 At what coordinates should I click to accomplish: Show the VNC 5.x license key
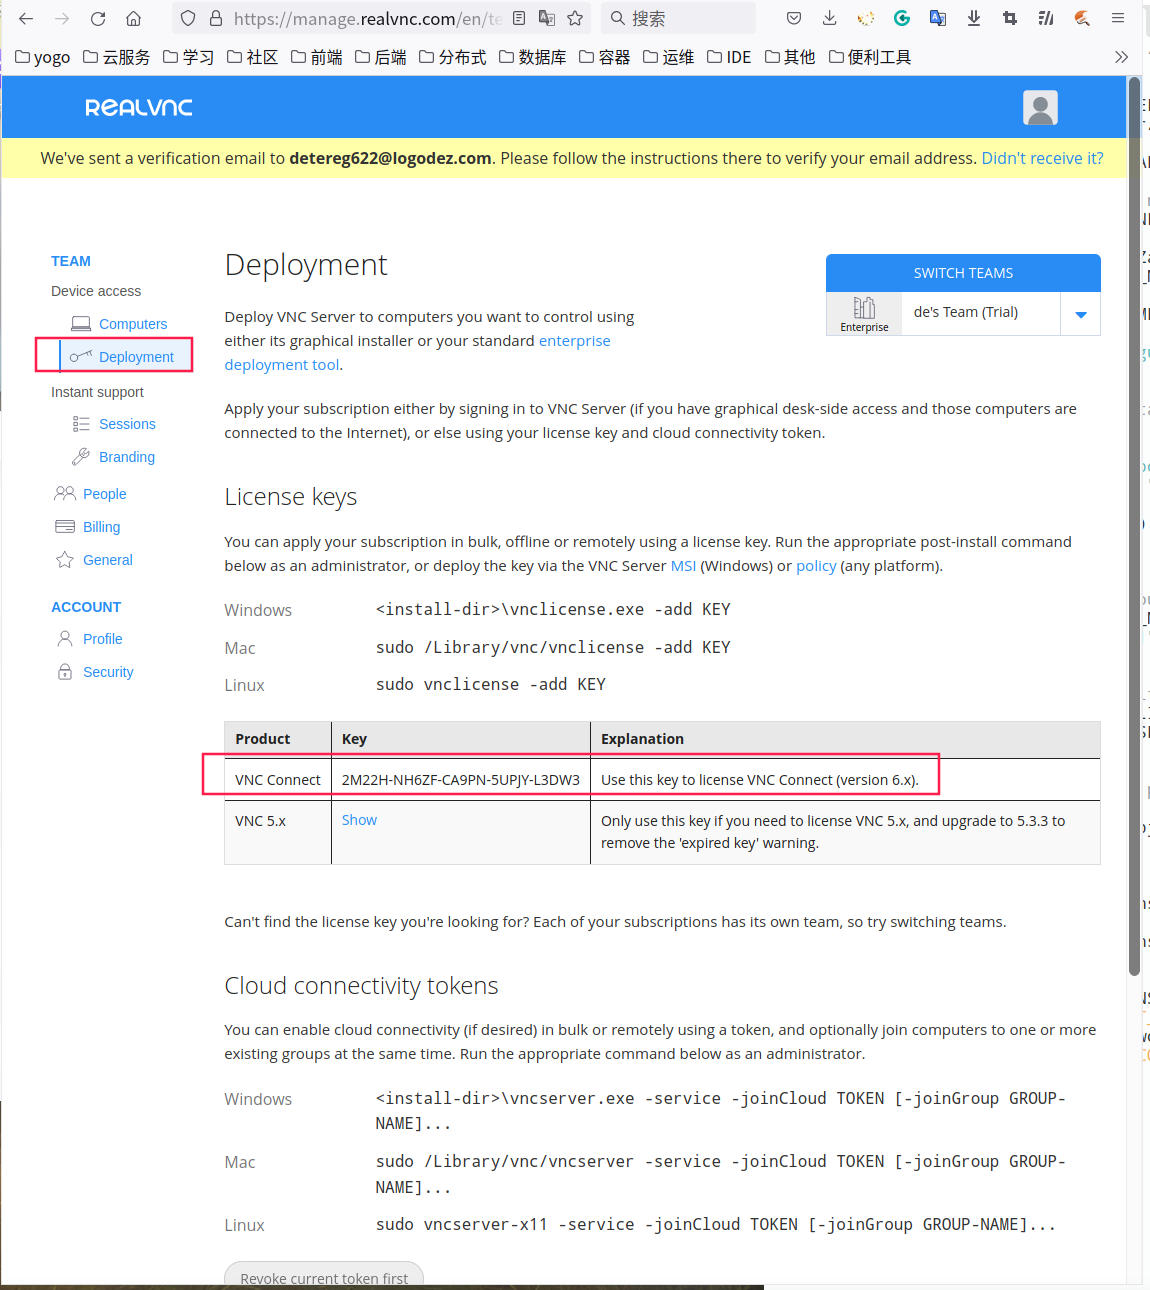coord(359,820)
